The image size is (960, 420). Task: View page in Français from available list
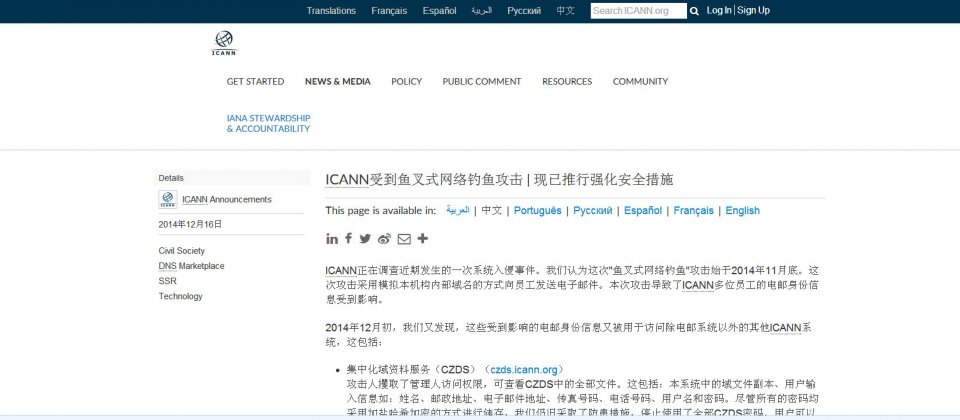click(694, 211)
